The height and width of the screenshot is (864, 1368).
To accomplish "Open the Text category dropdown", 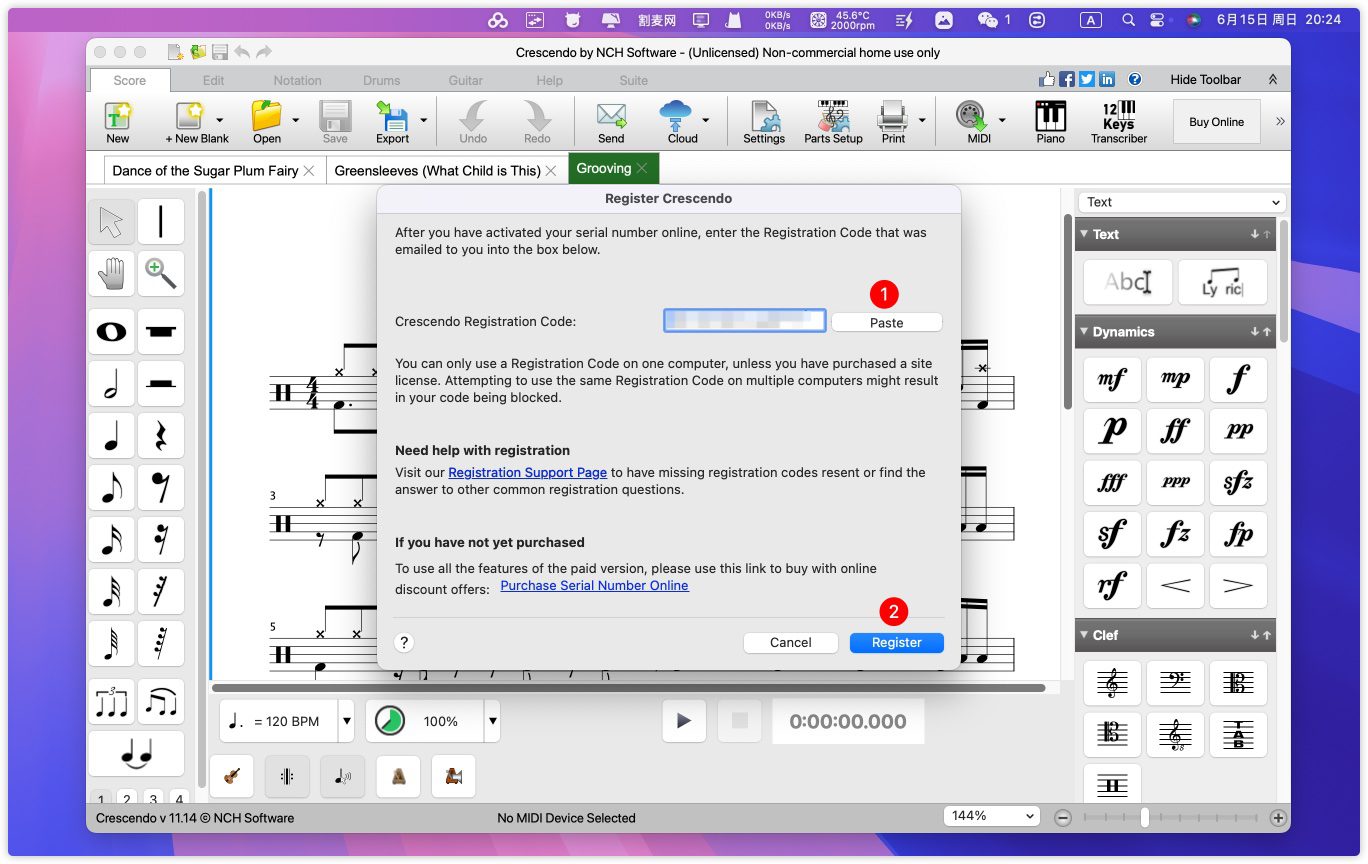I will [1182, 202].
